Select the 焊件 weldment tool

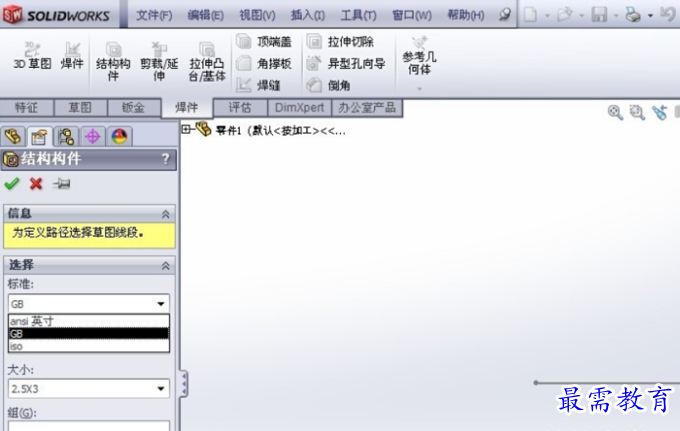[72, 56]
